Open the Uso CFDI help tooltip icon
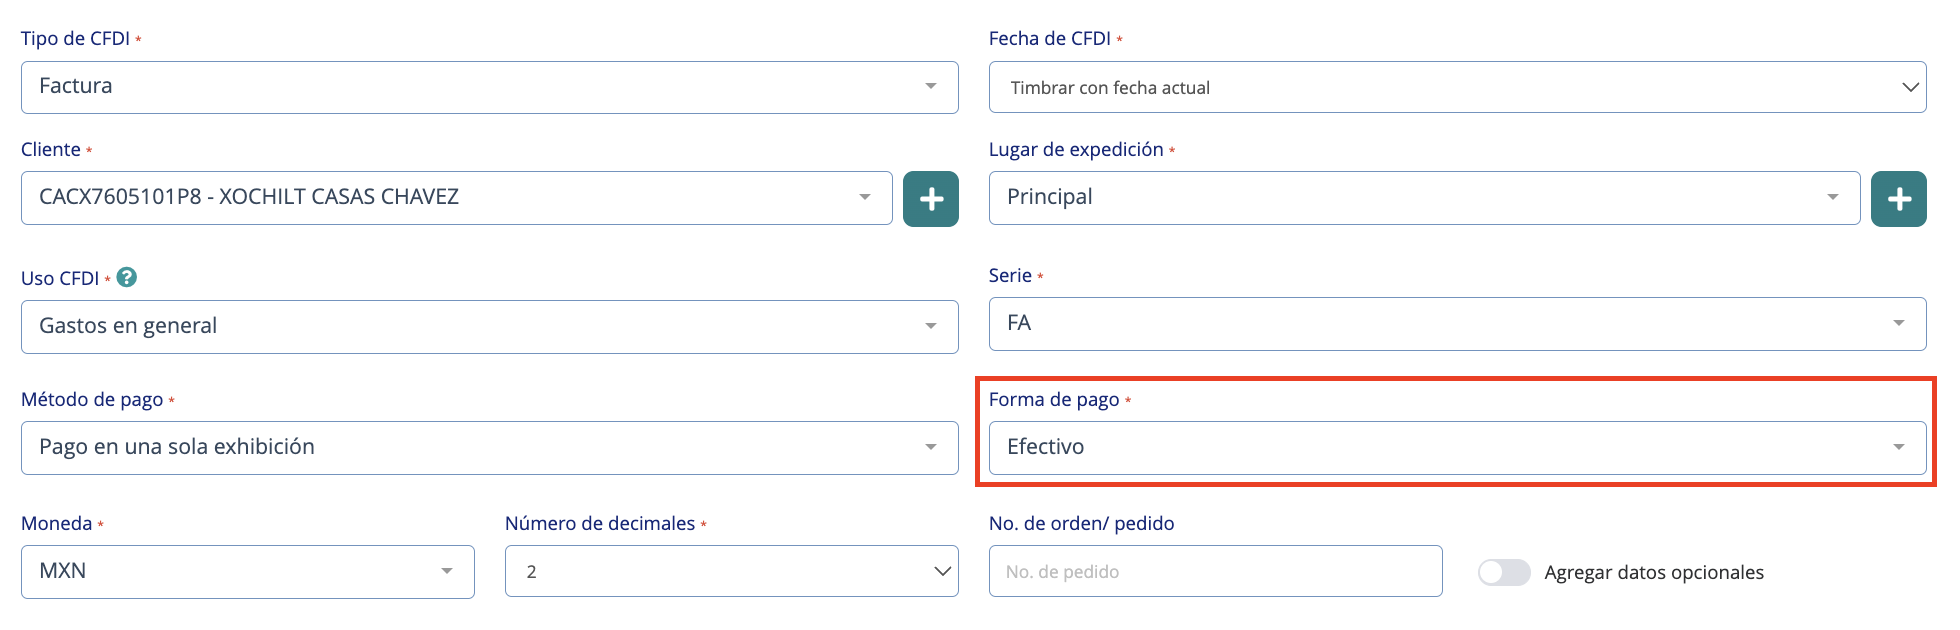 tap(126, 278)
